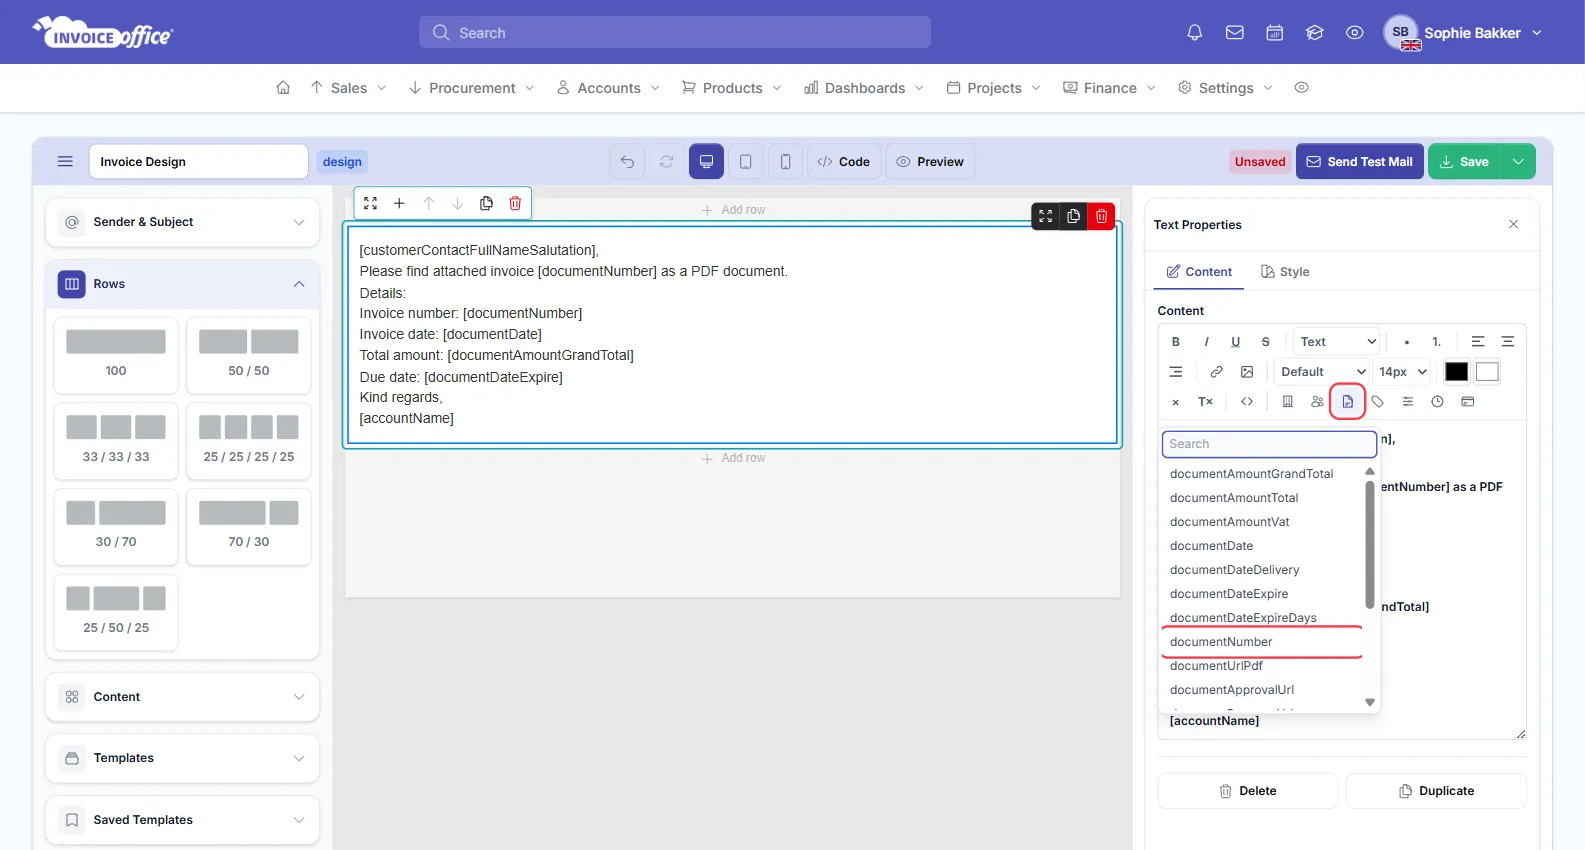Insert an image in the text editor
The width and height of the screenshot is (1585, 850).
point(1247,372)
